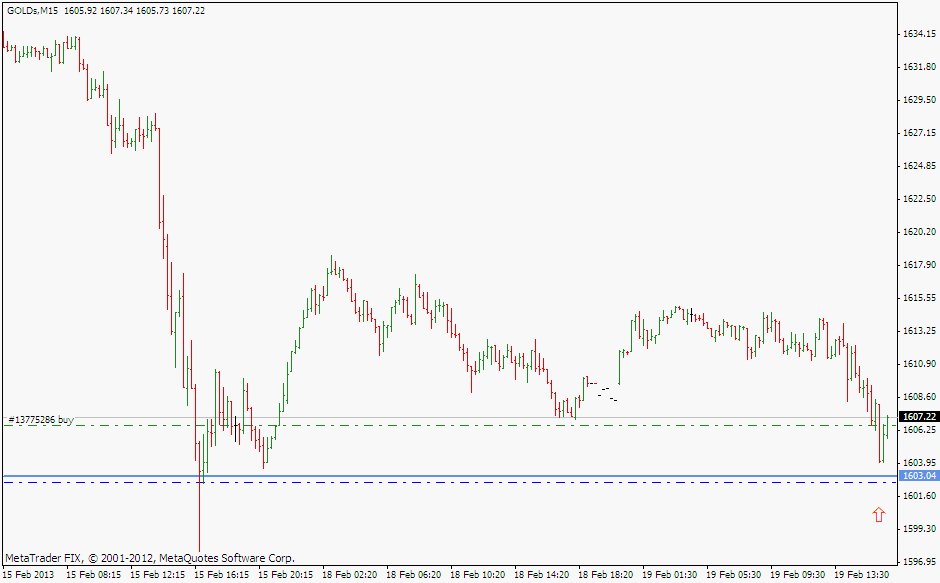Select 1596.95 on the price scale
This screenshot has width=940, height=583.
click(918, 560)
